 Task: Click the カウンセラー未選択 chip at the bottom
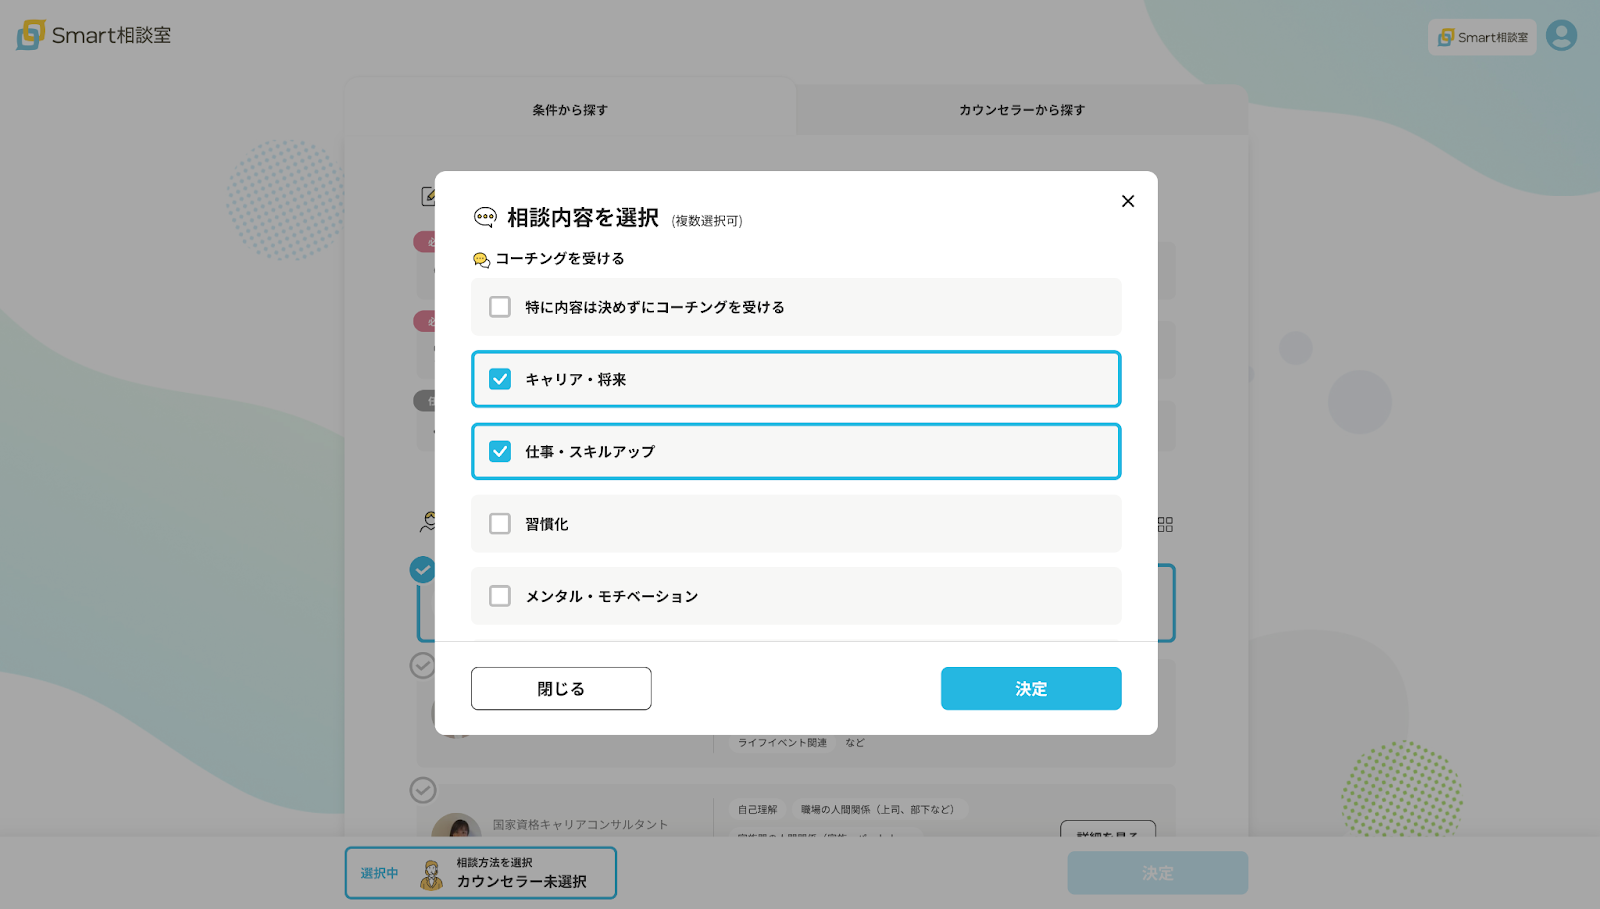[511, 881]
